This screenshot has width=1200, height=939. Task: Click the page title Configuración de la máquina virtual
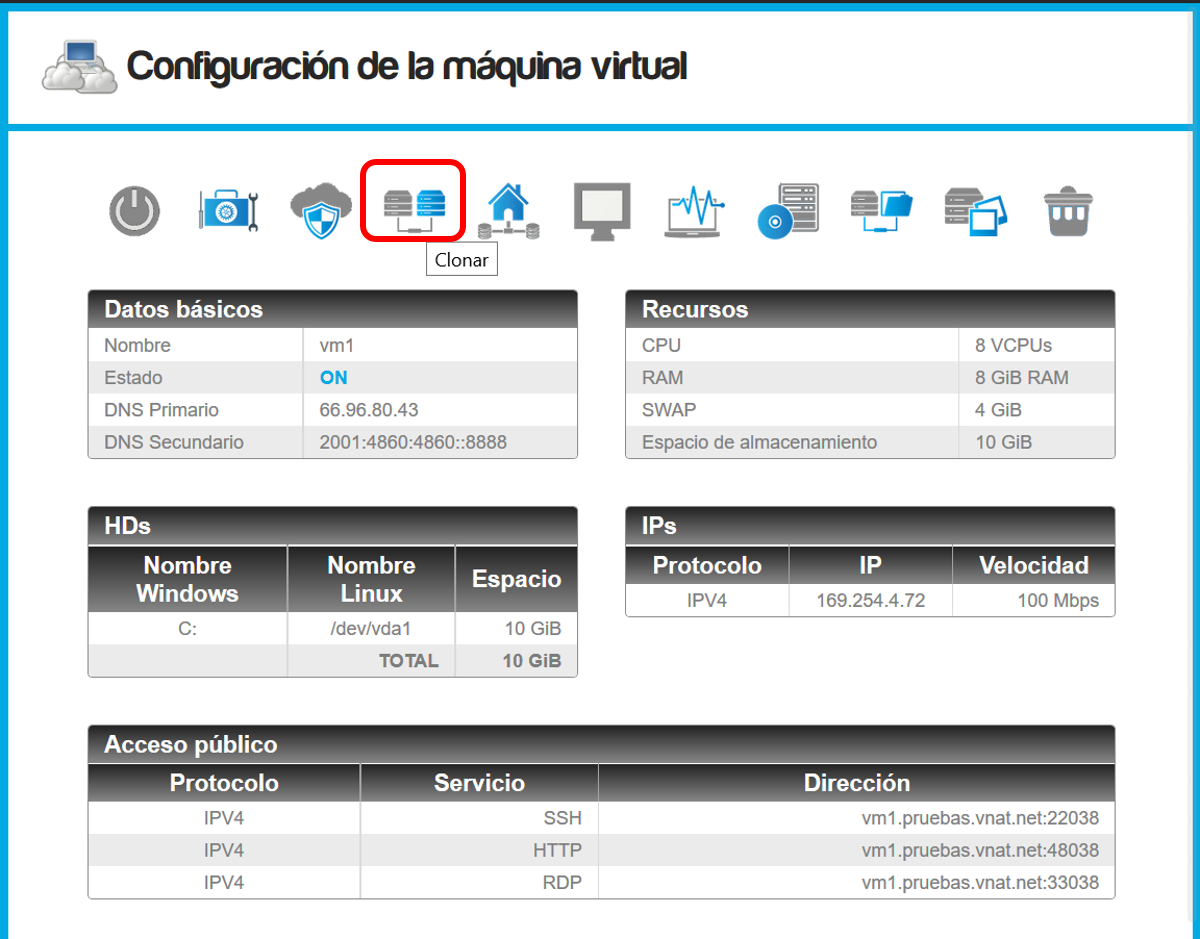407,66
